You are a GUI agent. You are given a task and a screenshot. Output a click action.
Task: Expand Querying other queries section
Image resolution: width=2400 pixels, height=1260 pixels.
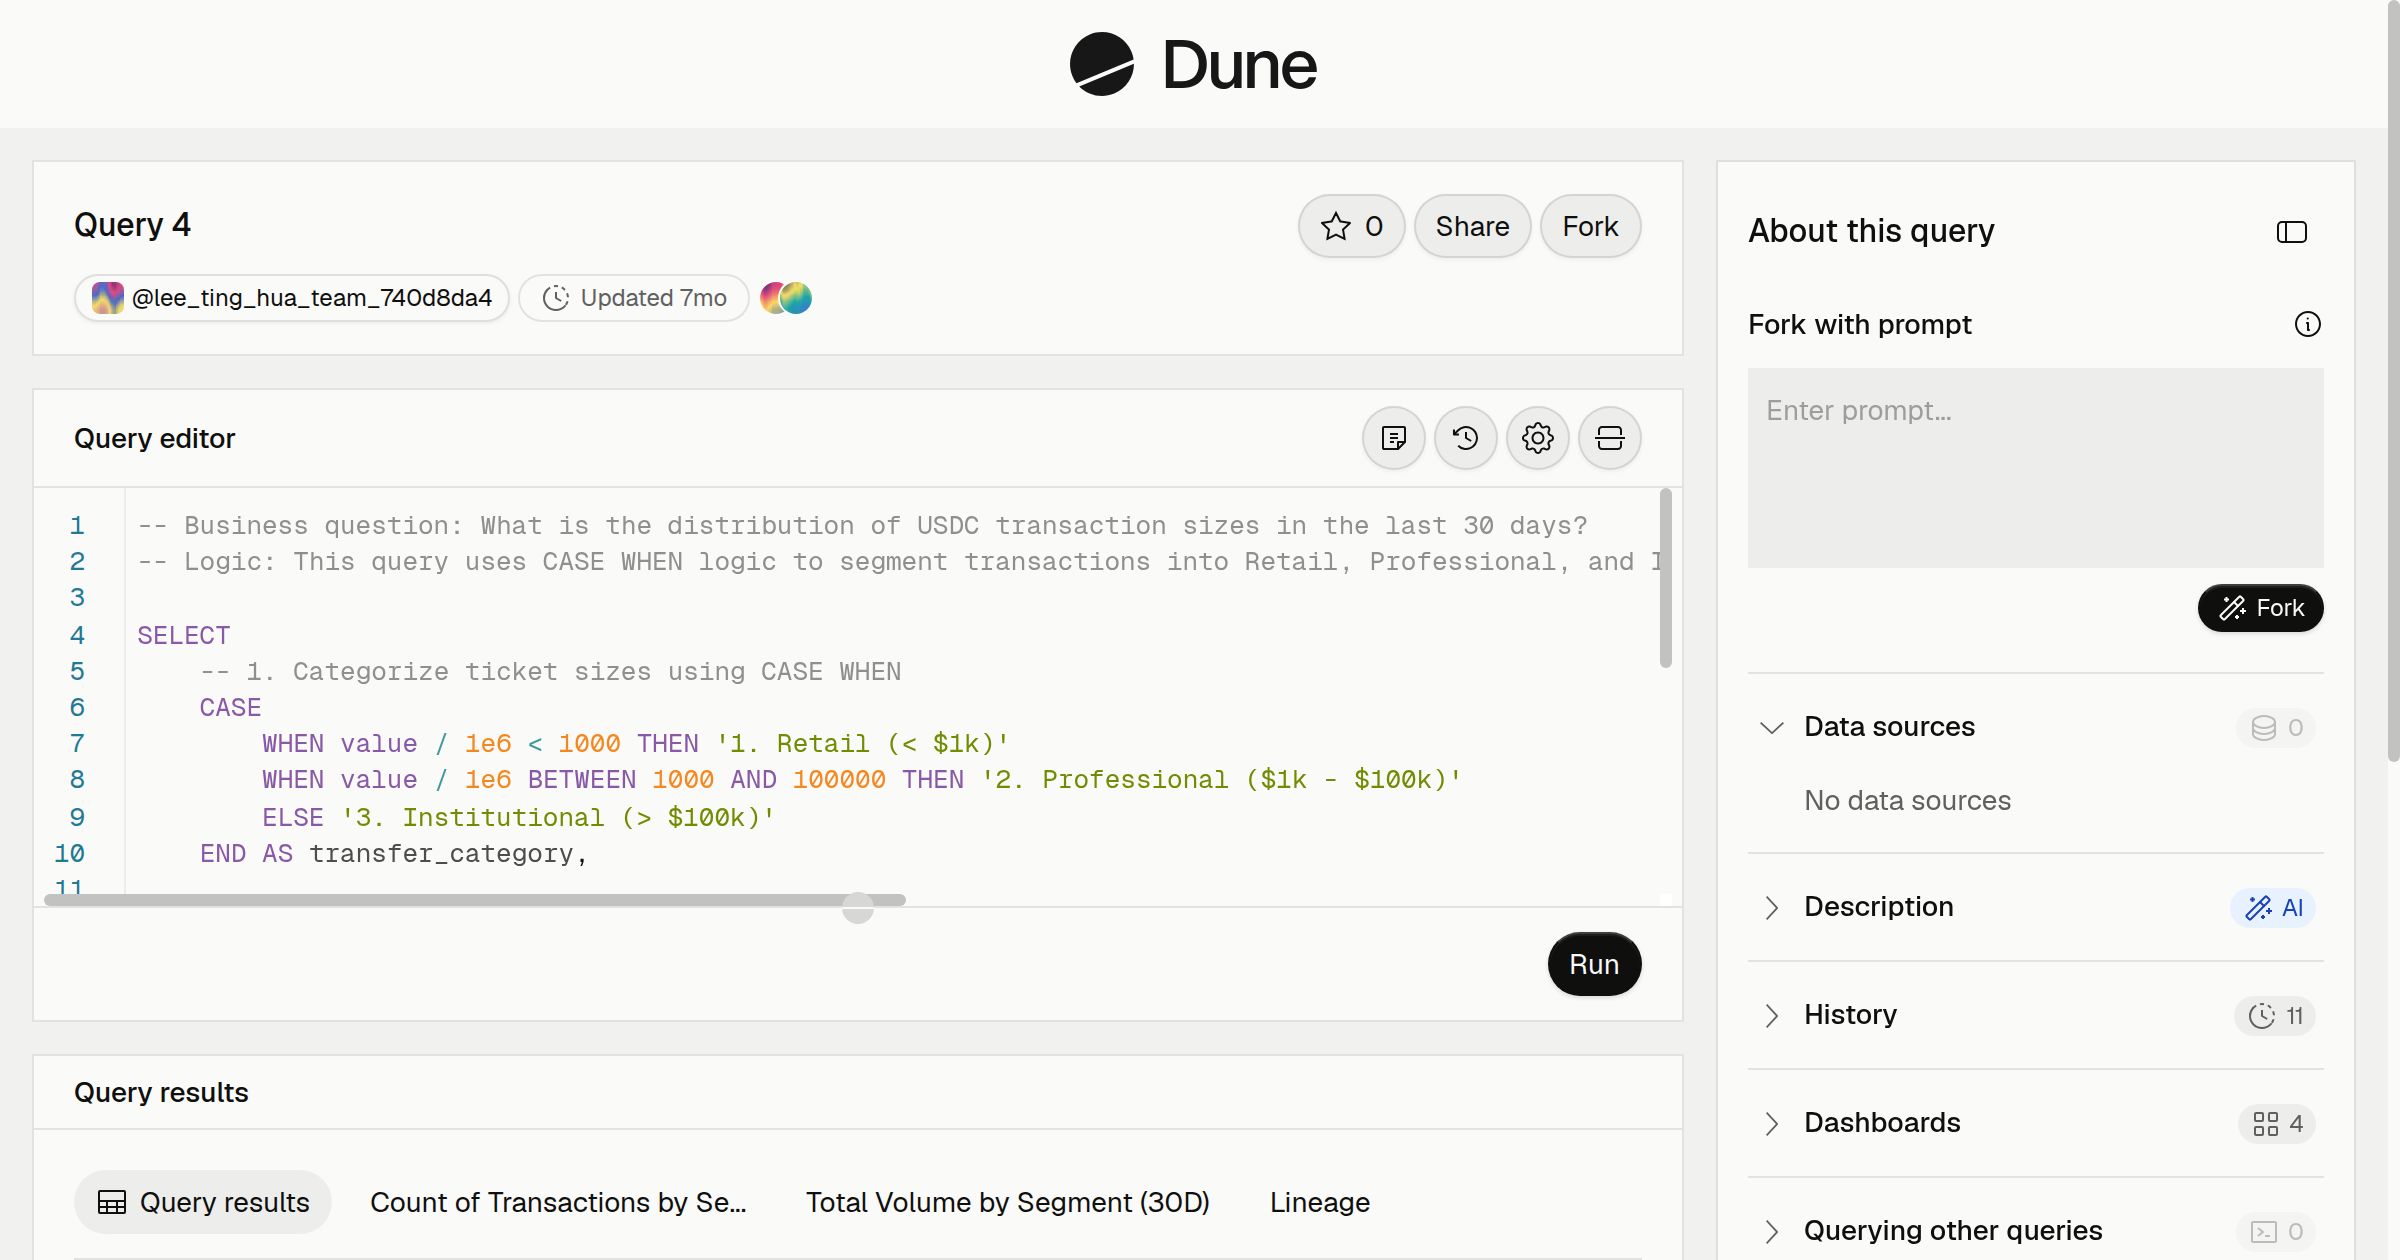(1771, 1231)
